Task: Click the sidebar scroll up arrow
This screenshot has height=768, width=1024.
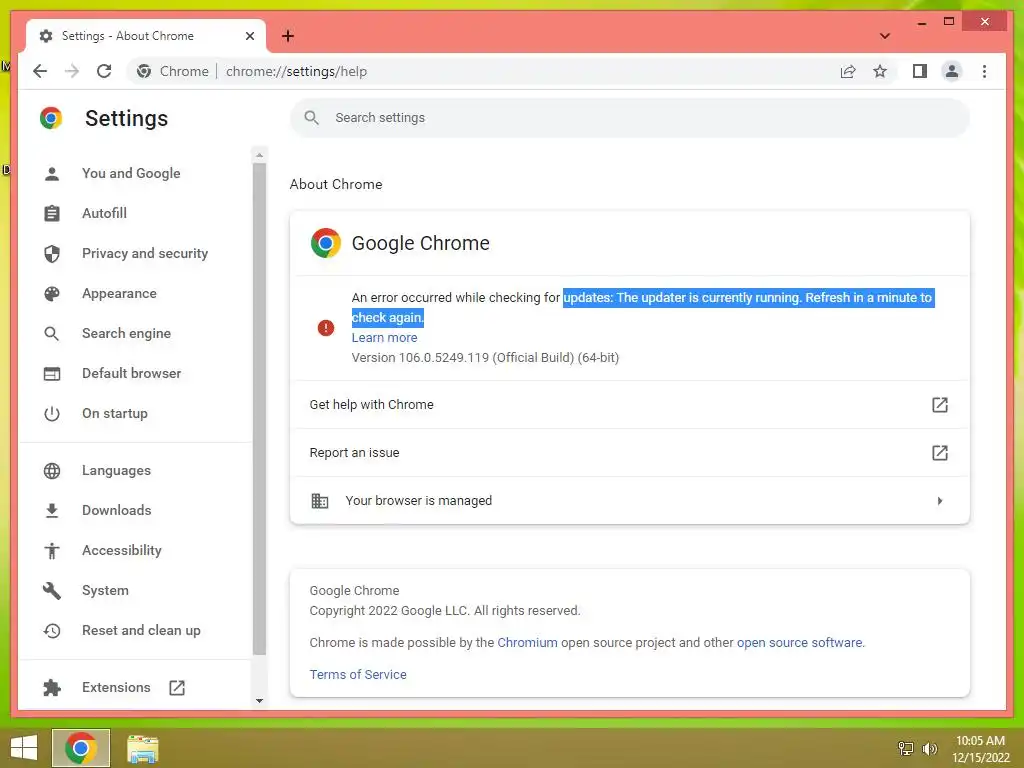Action: 259,155
